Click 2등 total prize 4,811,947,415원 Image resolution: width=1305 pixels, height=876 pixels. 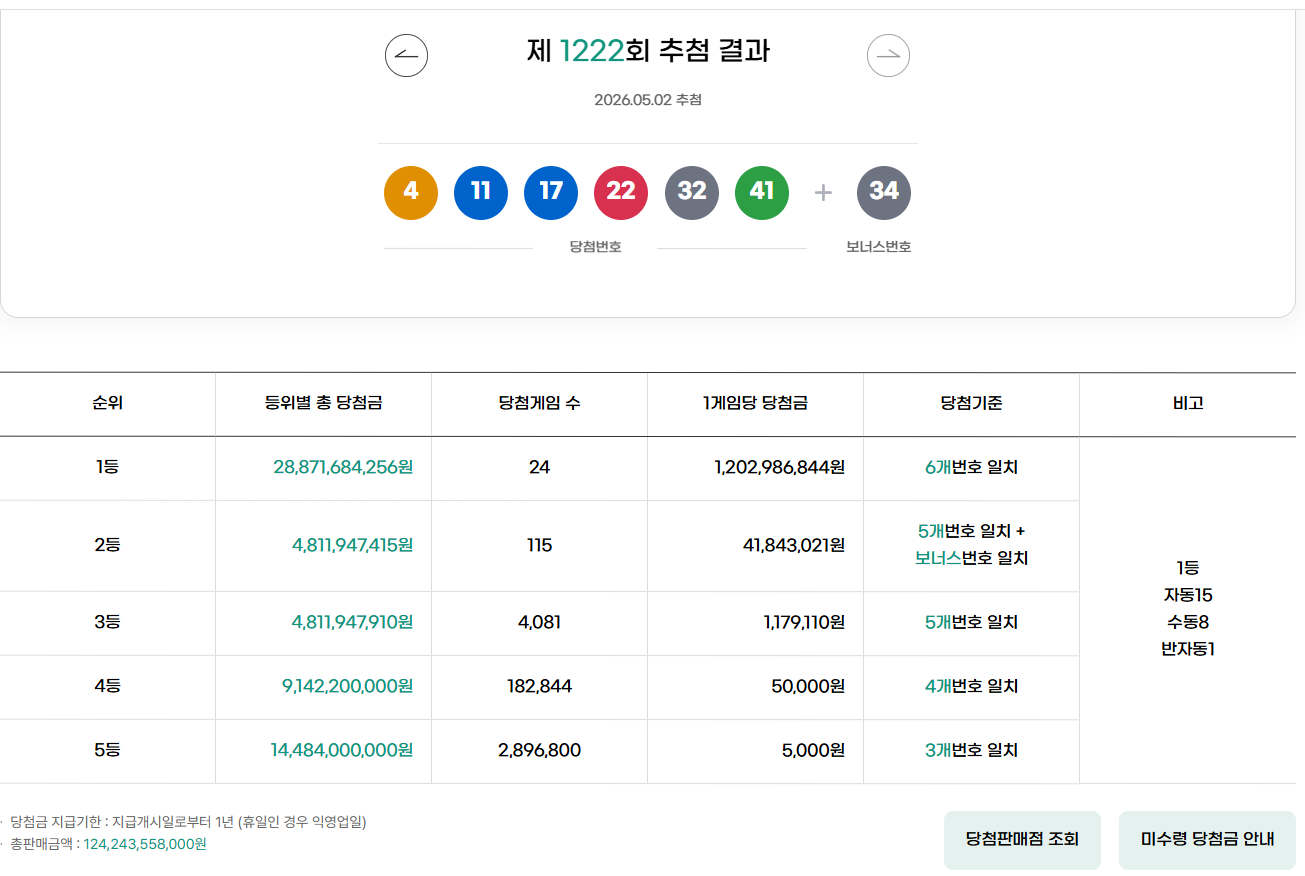pyautogui.click(x=352, y=545)
